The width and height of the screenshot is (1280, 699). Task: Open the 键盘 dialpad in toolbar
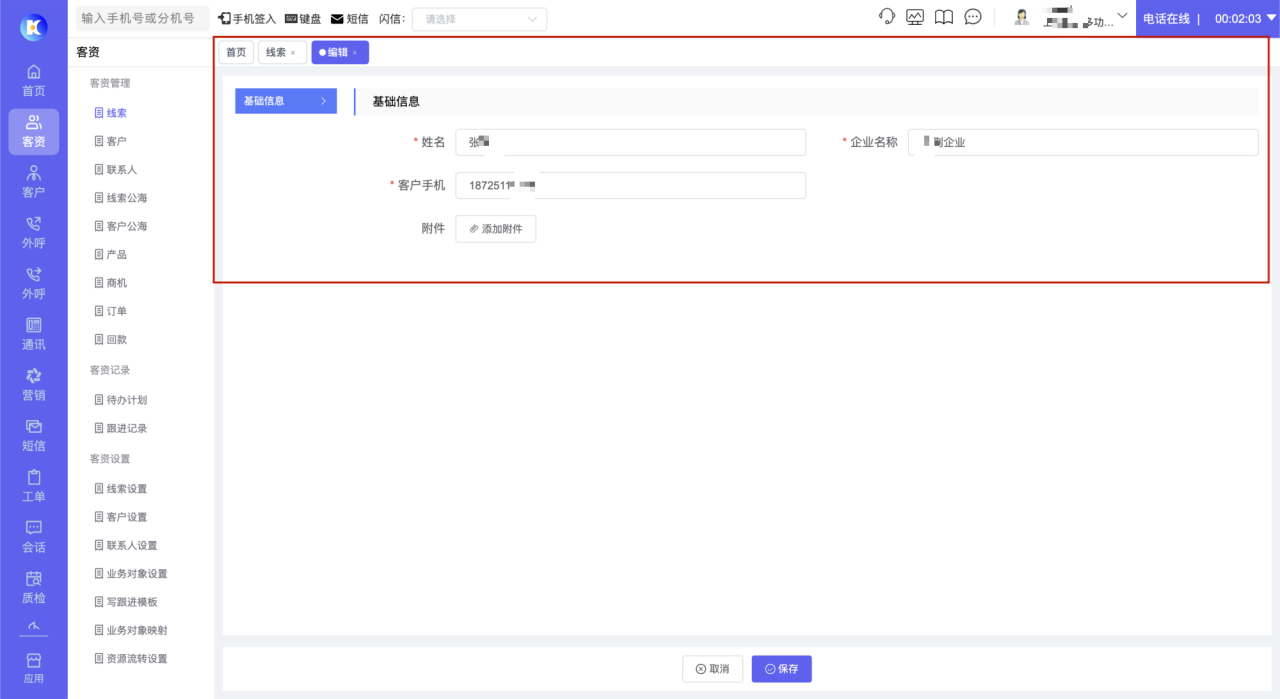click(x=303, y=19)
